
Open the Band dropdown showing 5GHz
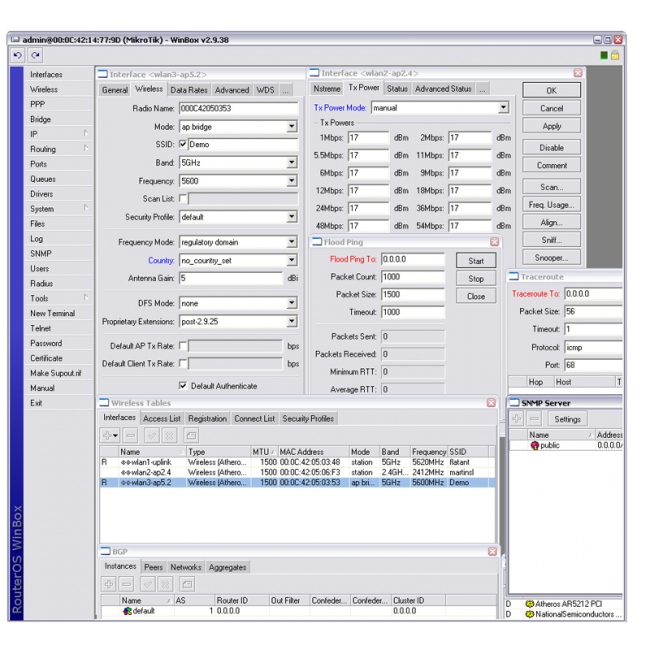click(292, 162)
